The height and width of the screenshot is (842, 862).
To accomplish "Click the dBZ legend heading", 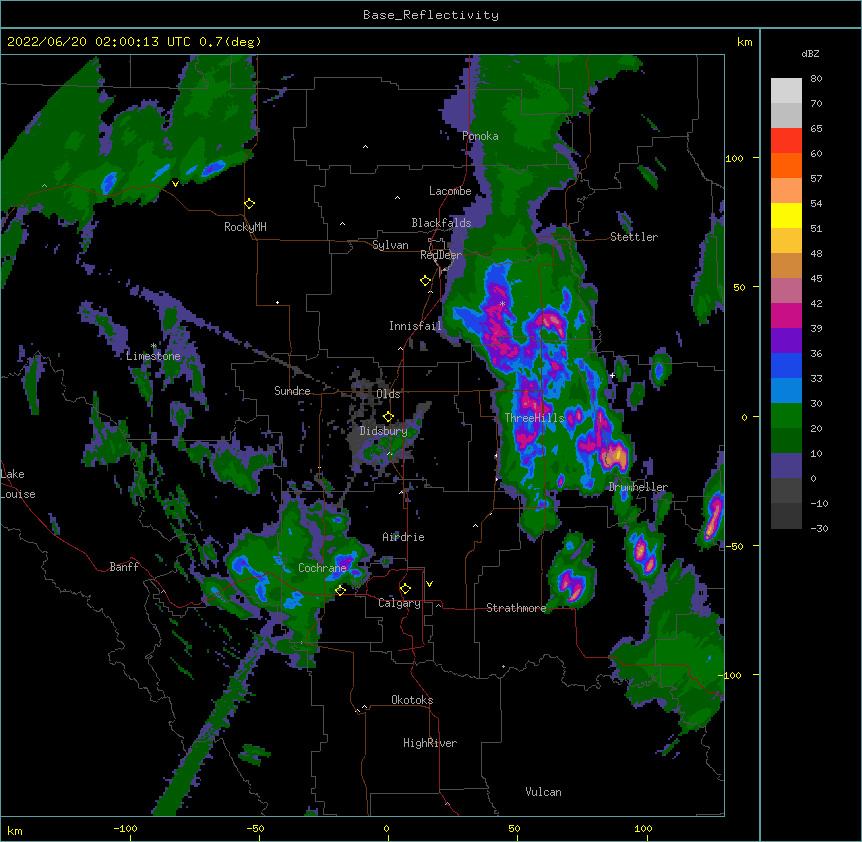I will coord(810,53).
